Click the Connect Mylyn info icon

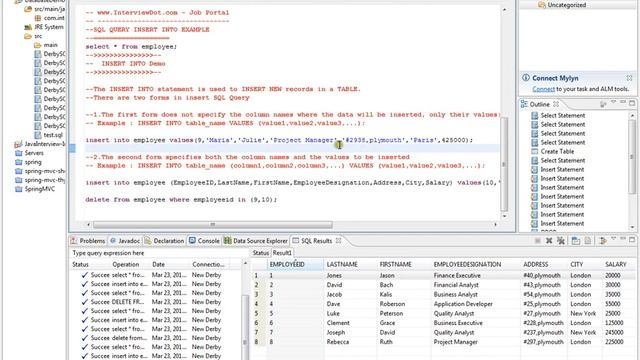[x=526, y=78]
